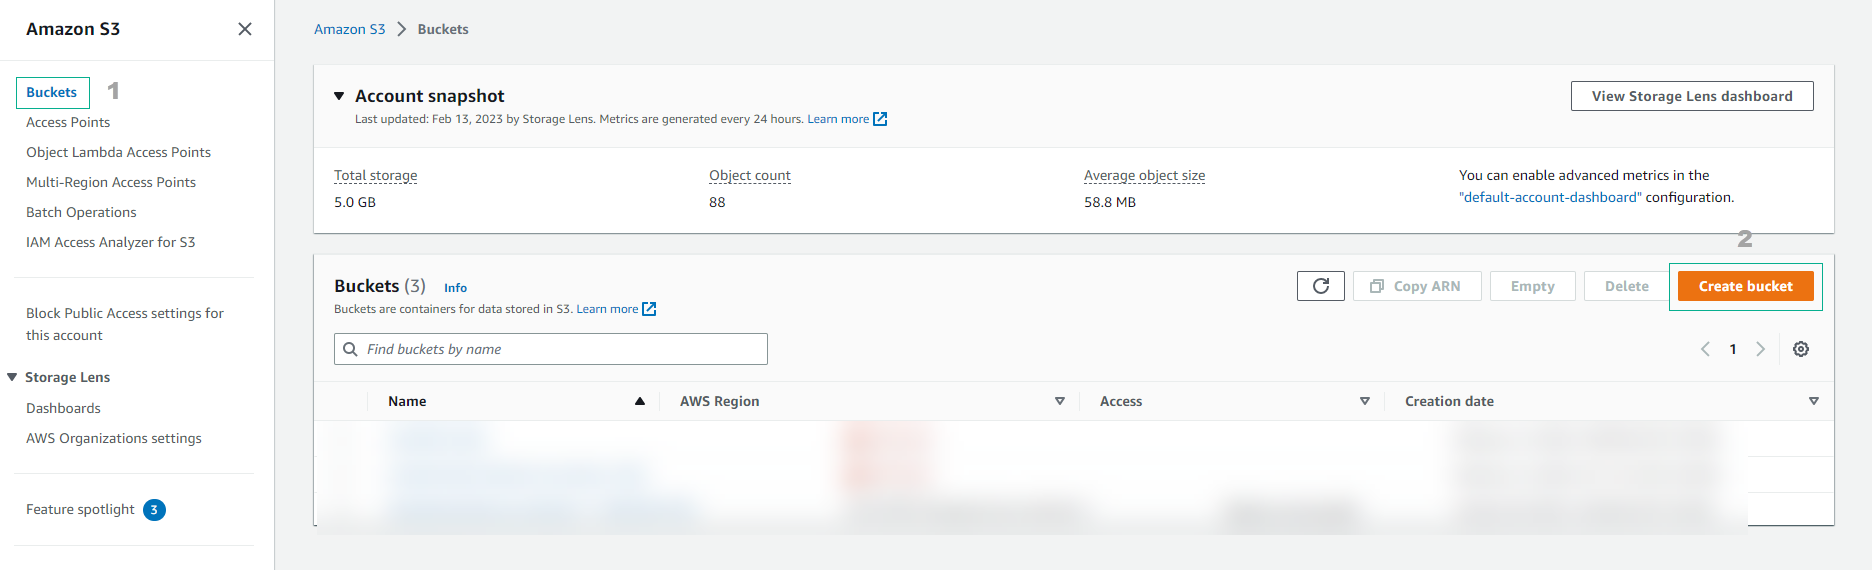Open table preferences gear icon
This screenshot has height=570, width=1872.
tap(1801, 349)
